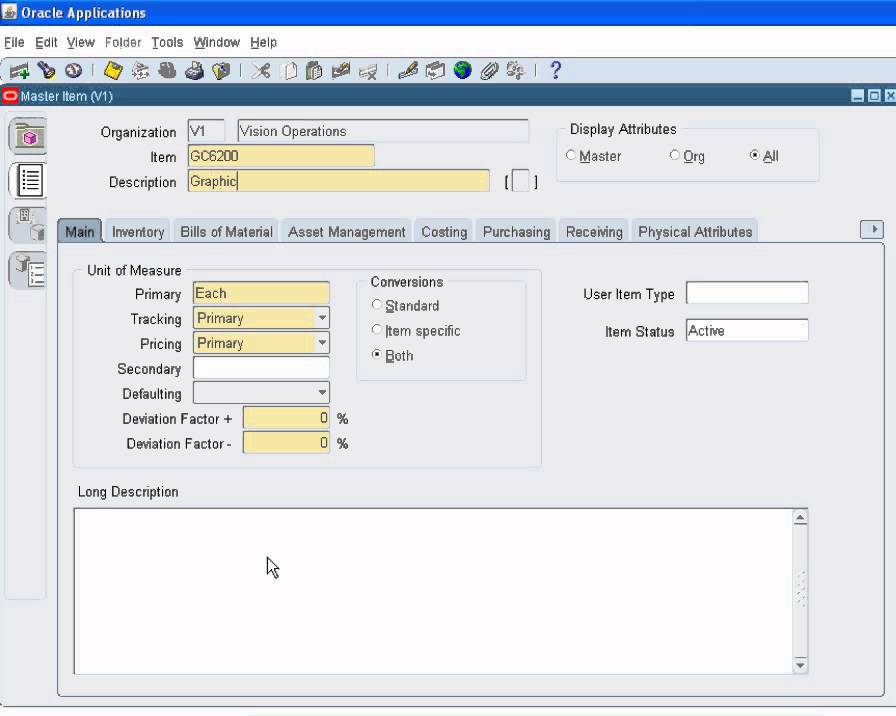
Task: Switch to the Receiving tab
Action: coord(594,231)
